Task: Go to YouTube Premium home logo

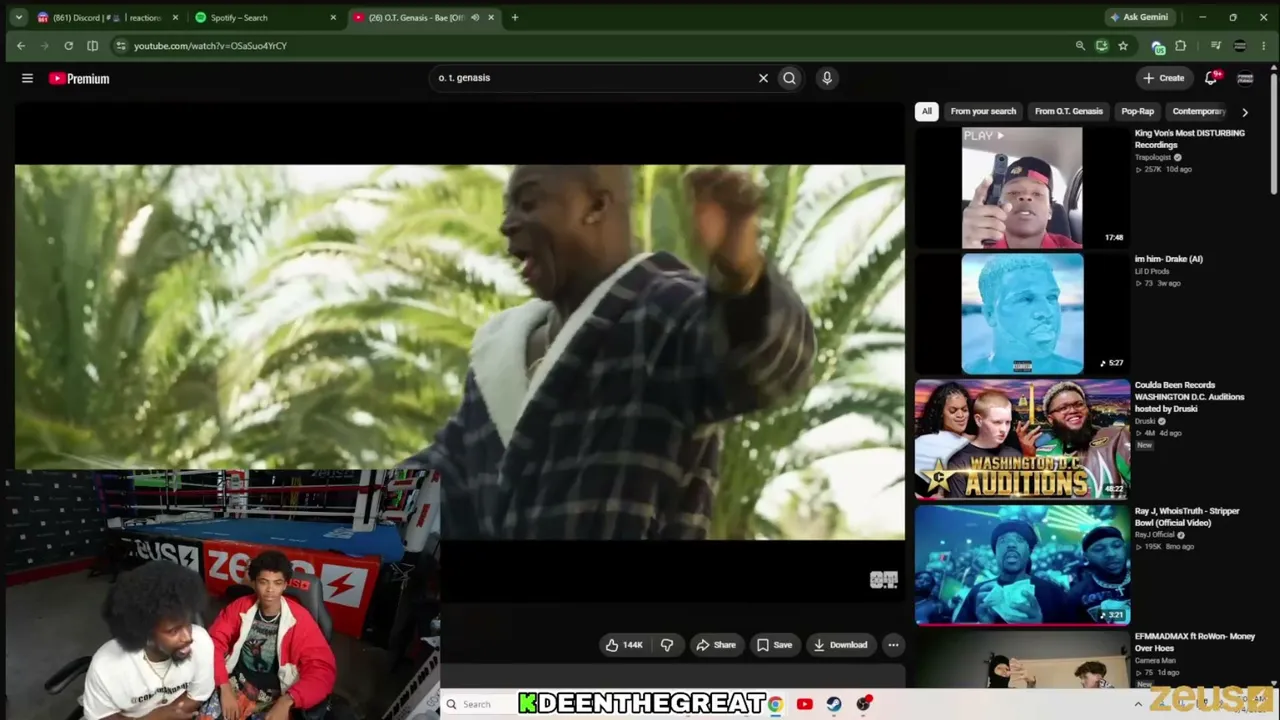Action: 79,78
